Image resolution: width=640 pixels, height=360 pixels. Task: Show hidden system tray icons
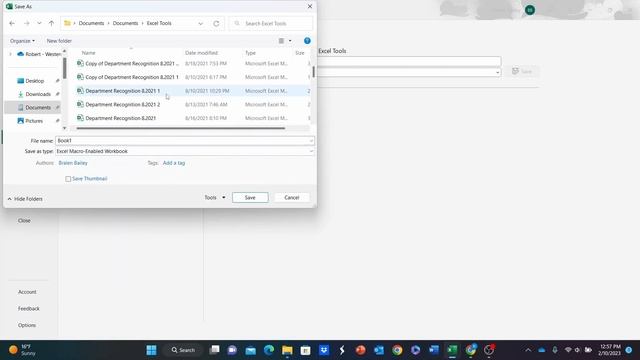[528, 350]
